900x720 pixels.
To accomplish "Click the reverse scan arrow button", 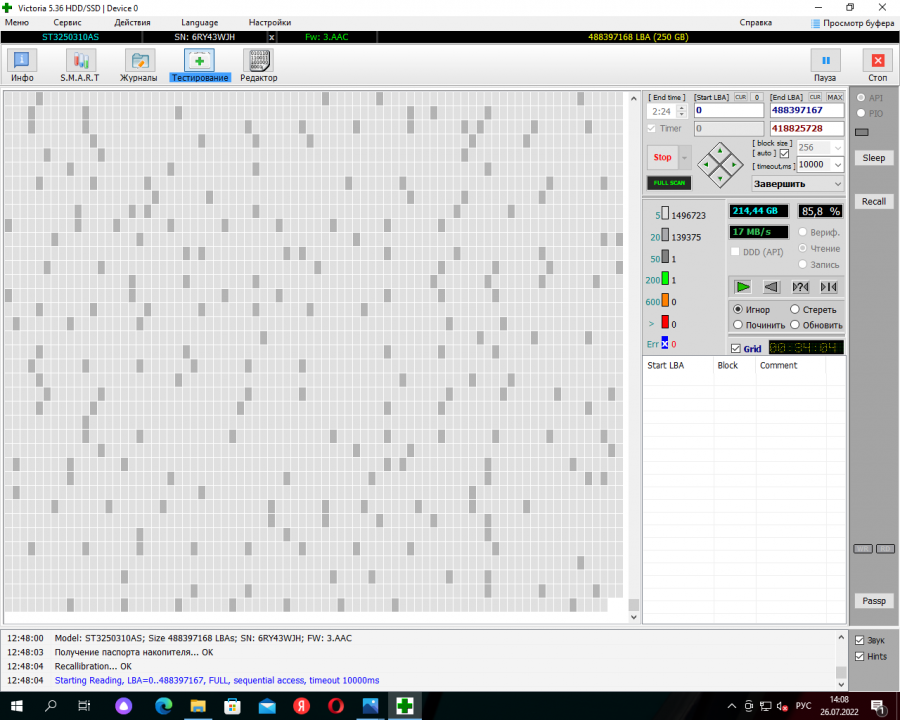I will coord(771,287).
